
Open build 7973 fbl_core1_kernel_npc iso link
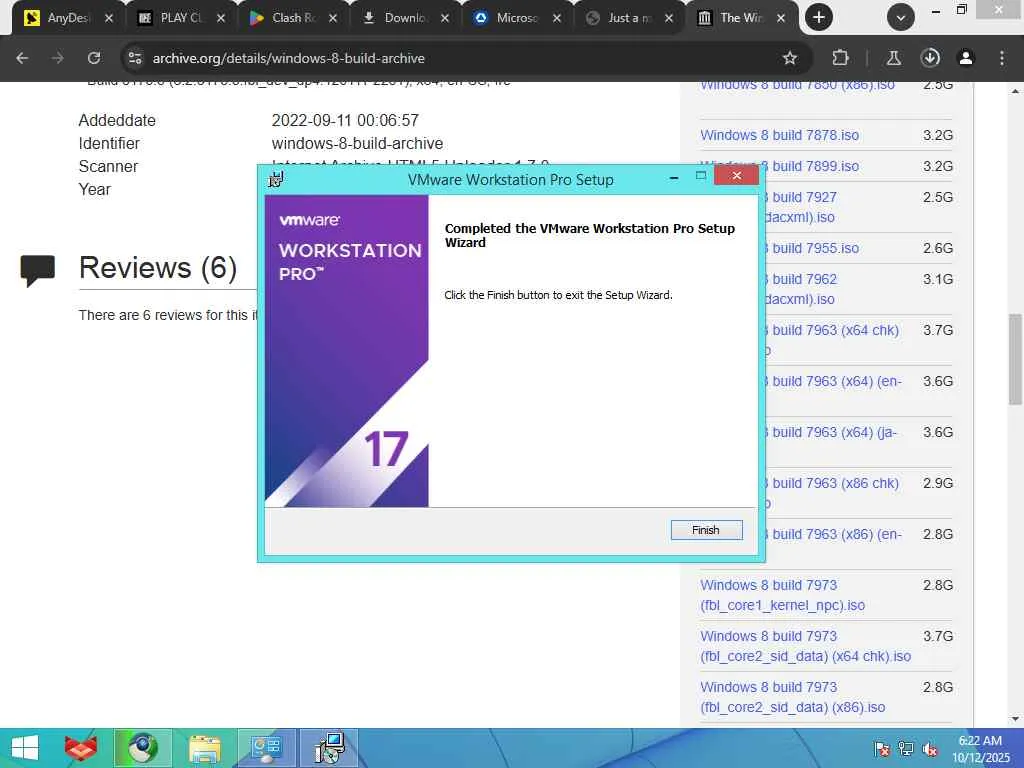coord(782,595)
